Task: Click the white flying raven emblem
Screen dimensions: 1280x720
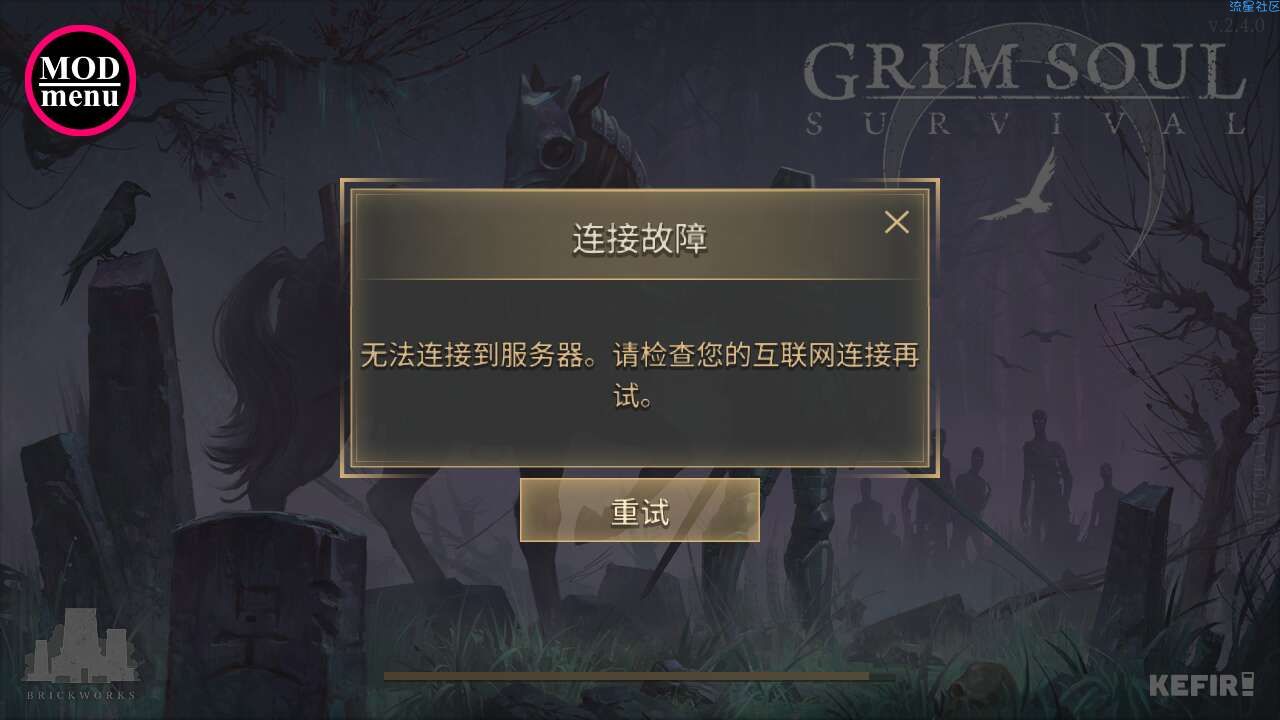Action: tap(1019, 188)
